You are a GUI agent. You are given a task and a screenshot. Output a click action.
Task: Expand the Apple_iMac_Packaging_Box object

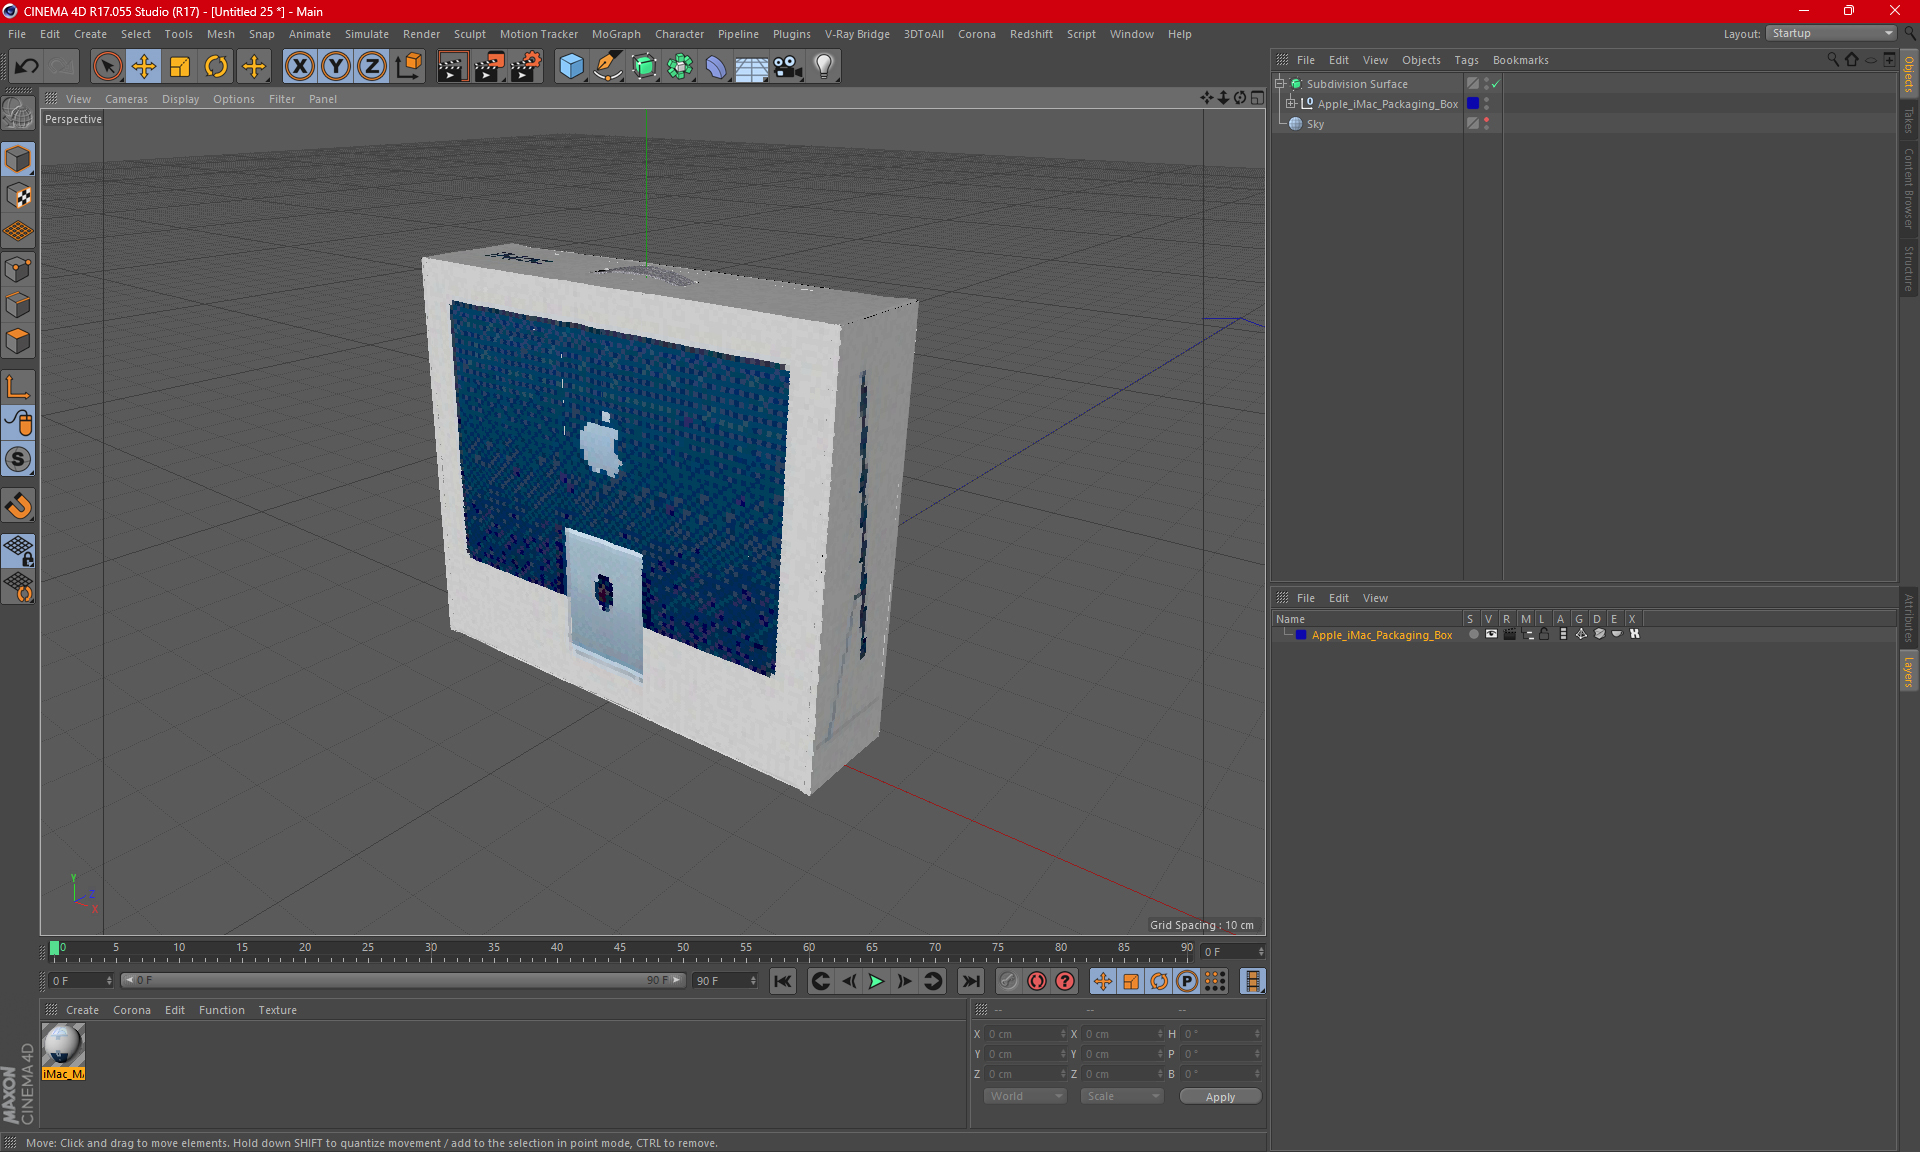[x=1290, y=104]
